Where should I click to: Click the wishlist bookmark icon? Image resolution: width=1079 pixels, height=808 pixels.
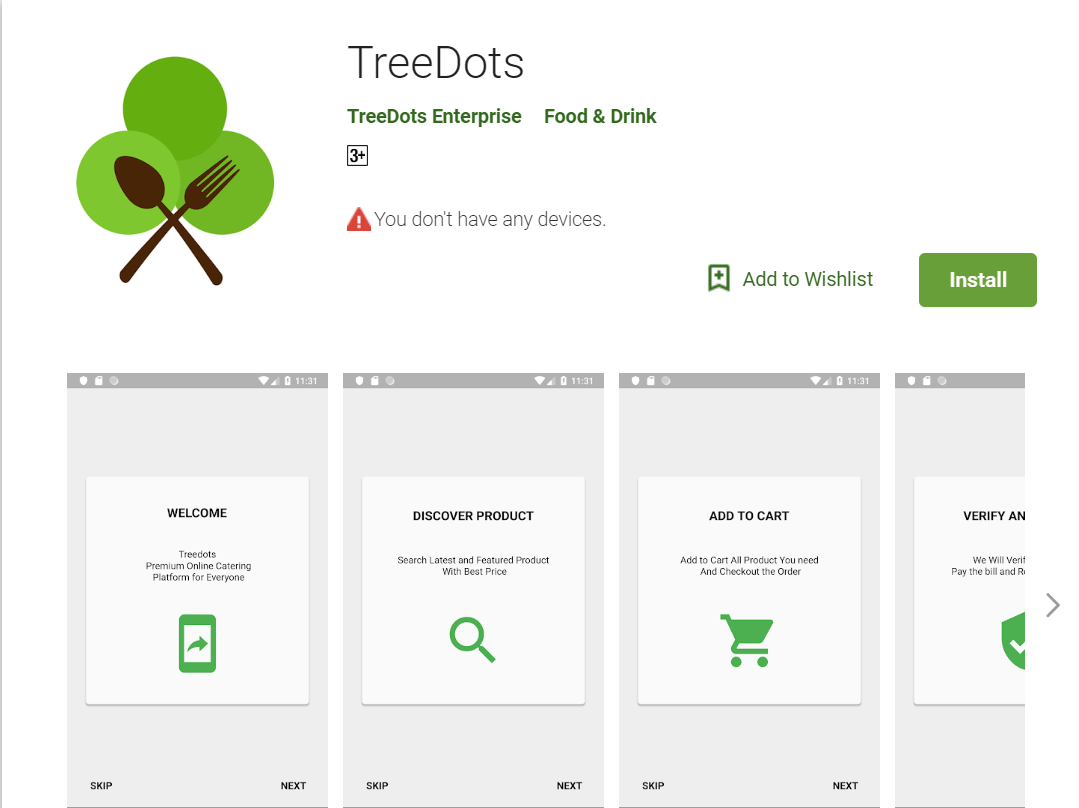tap(718, 279)
